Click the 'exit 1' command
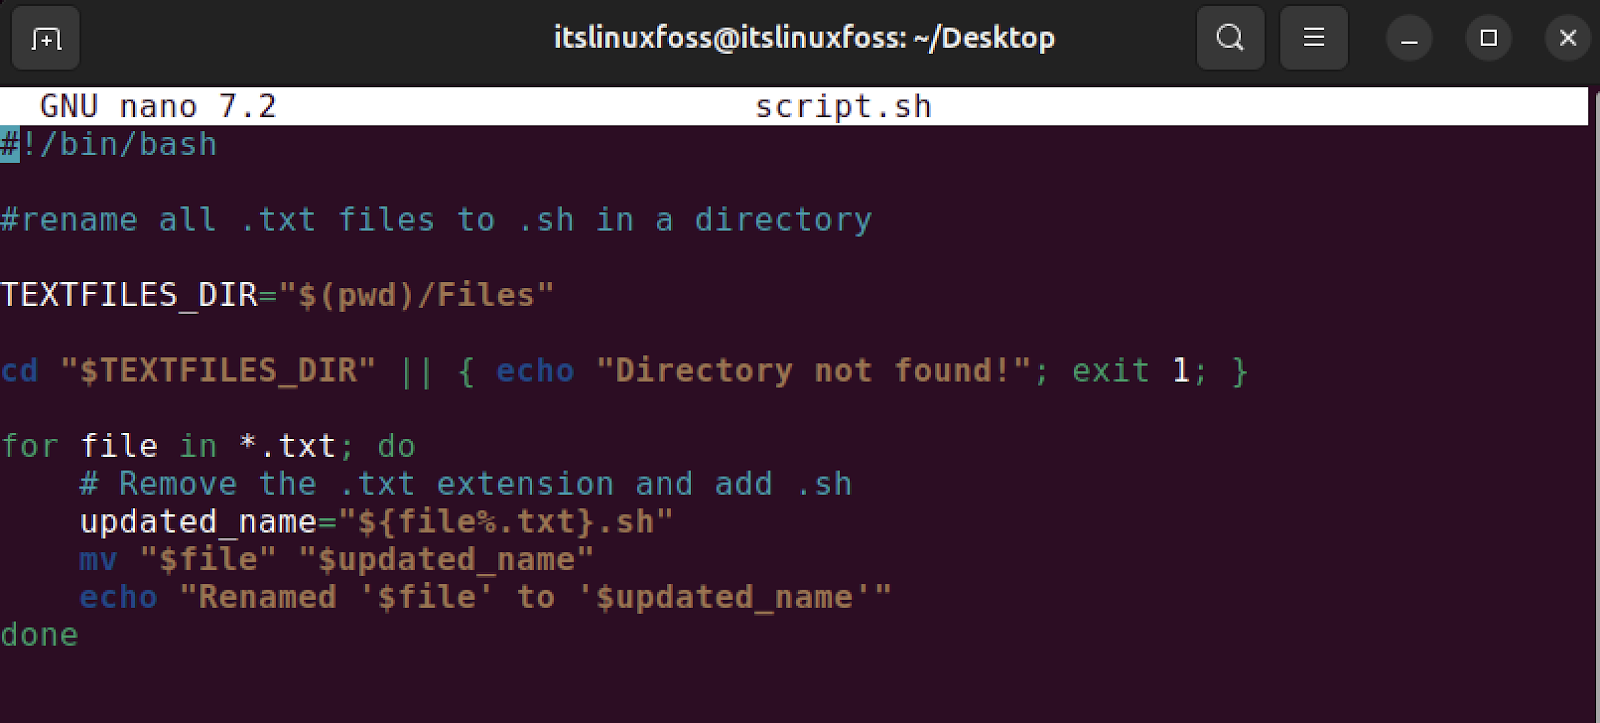The width and height of the screenshot is (1600, 723). [1130, 371]
